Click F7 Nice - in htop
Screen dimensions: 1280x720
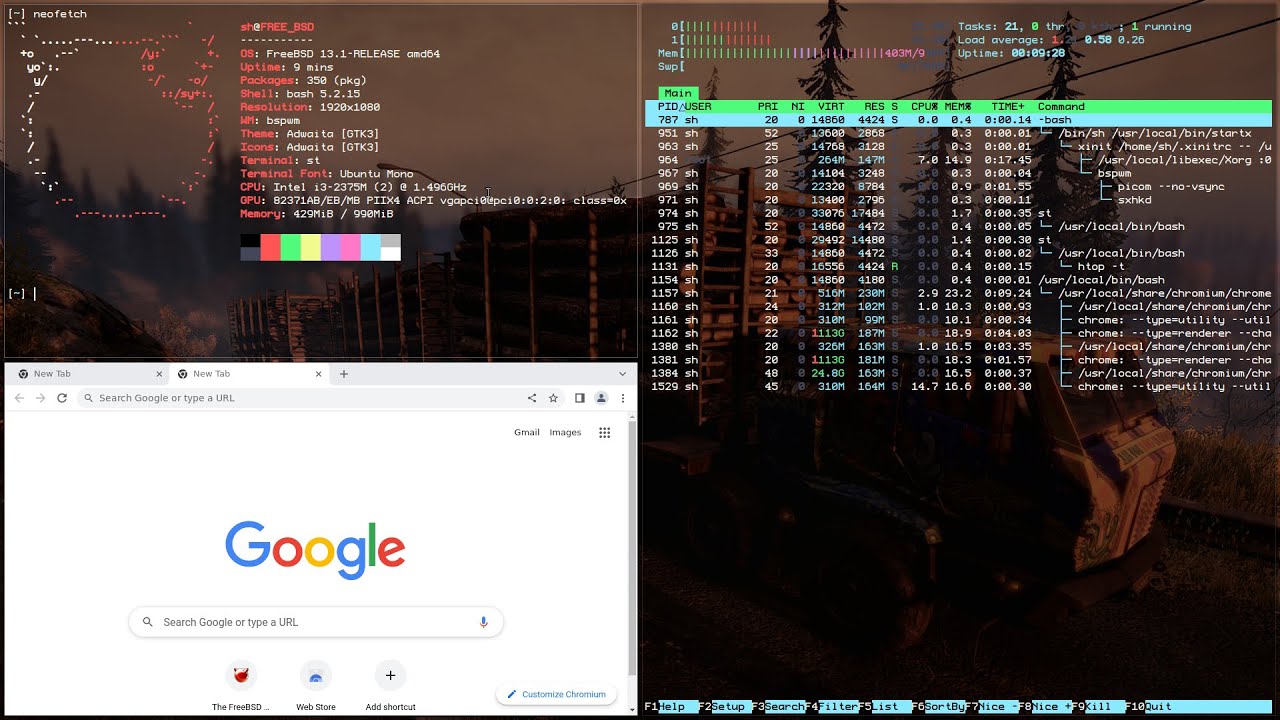pyautogui.click(x=992, y=707)
